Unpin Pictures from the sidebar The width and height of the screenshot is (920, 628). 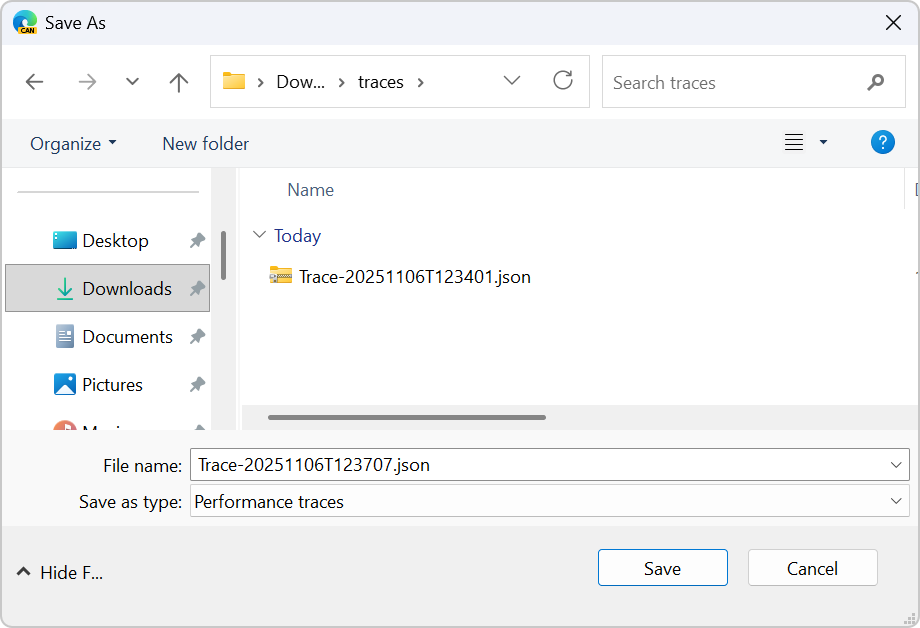point(197,384)
